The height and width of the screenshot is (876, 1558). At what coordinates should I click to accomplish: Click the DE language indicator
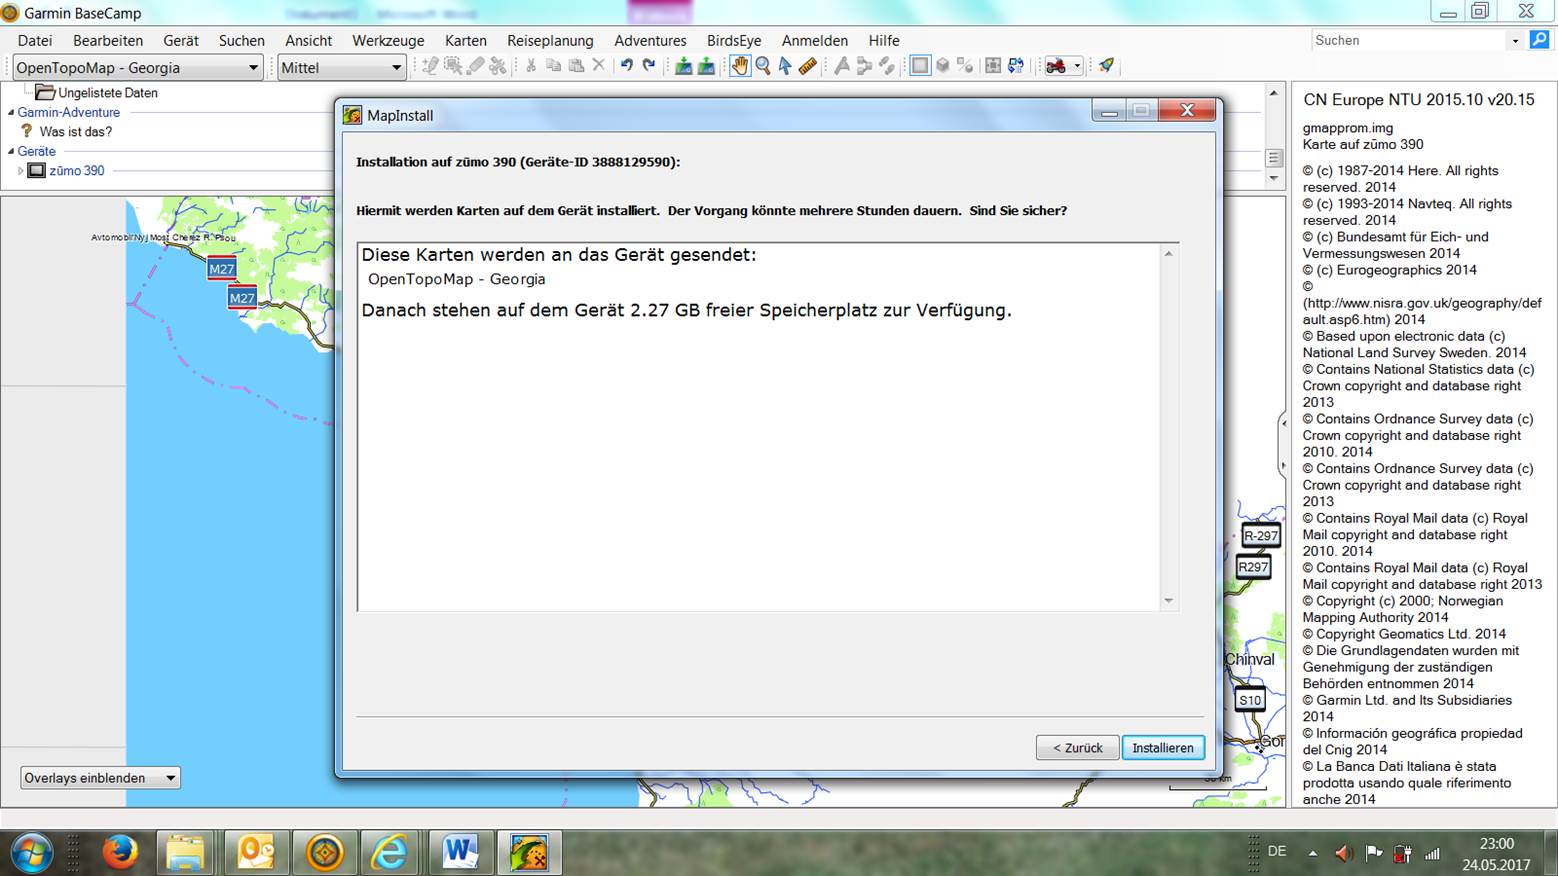[1277, 852]
